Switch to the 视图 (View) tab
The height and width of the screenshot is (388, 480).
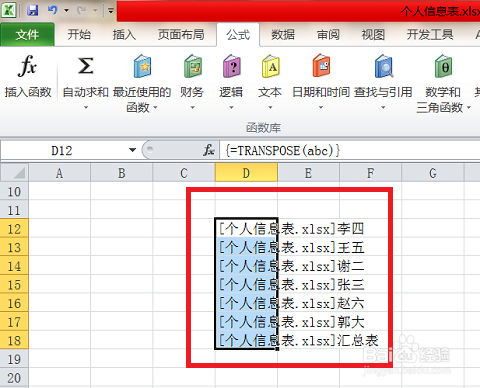pyautogui.click(x=373, y=34)
